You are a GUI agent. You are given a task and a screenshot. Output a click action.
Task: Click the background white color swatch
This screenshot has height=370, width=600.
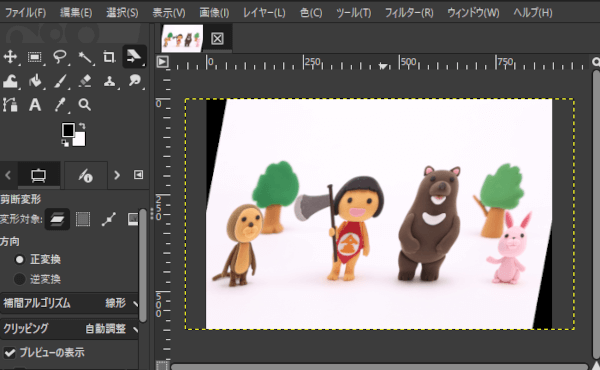(80, 139)
